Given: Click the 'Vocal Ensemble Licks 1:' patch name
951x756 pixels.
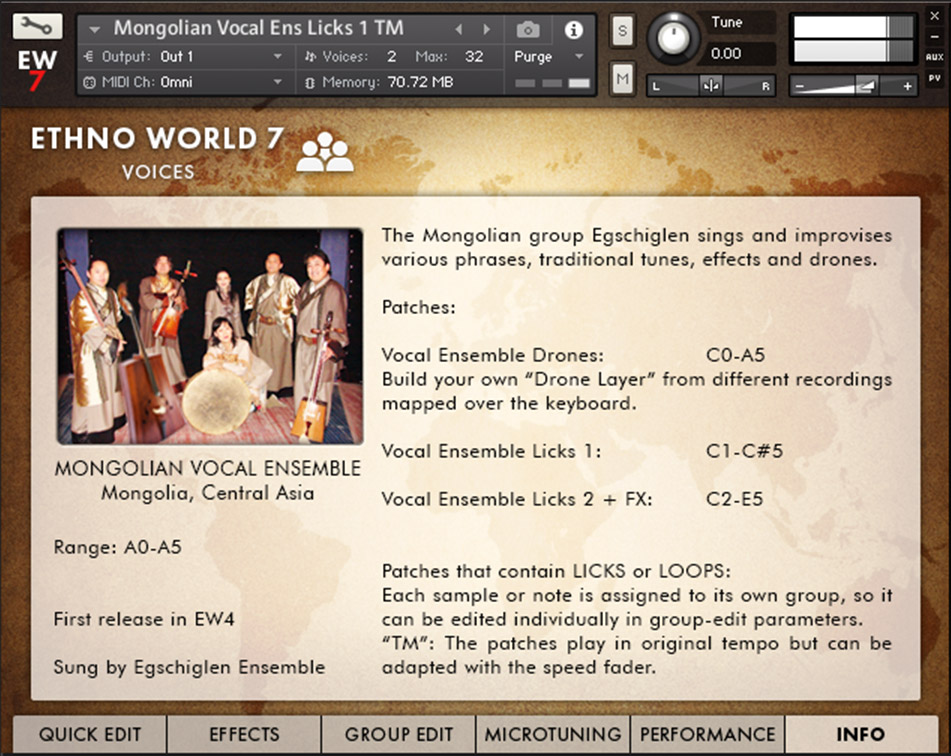Looking at the screenshot, I should click(491, 451).
